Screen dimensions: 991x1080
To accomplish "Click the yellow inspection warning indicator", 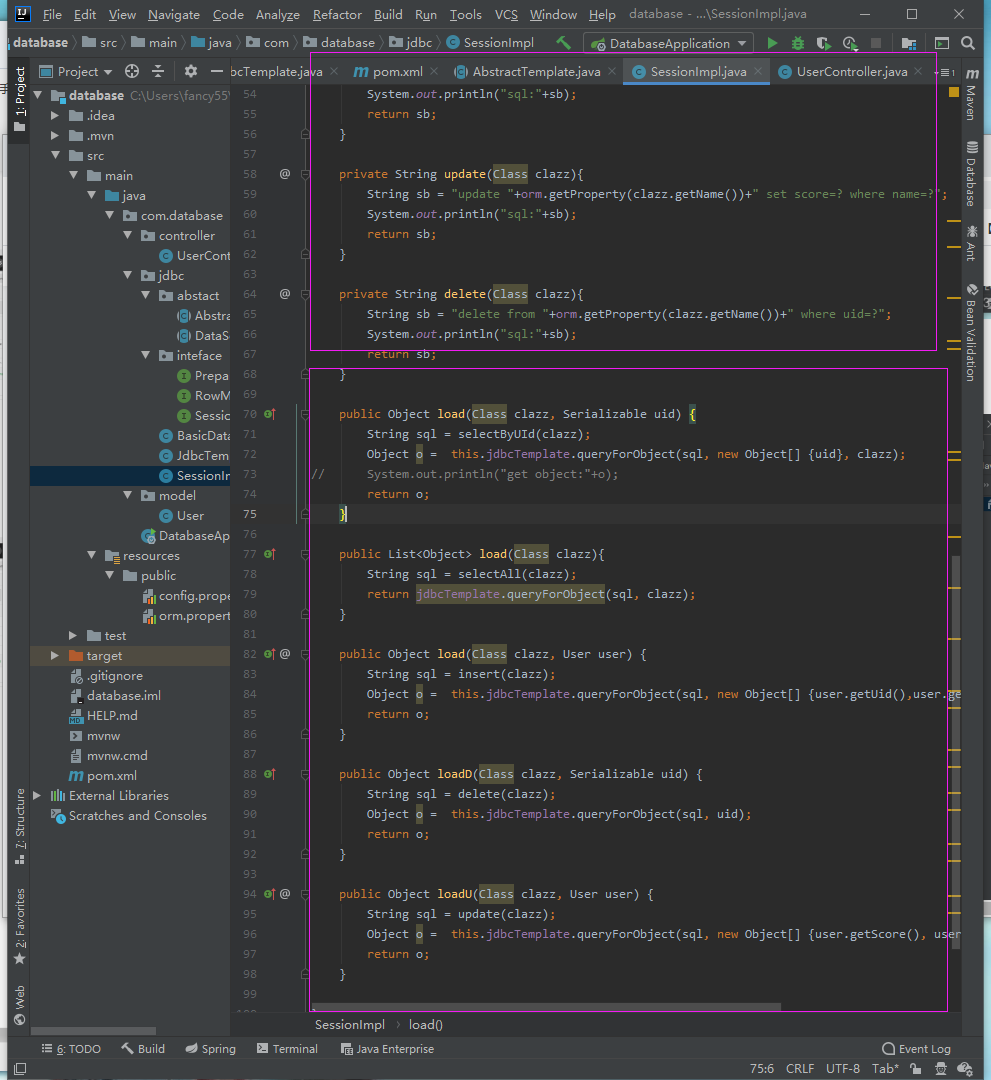I will tap(954, 92).
